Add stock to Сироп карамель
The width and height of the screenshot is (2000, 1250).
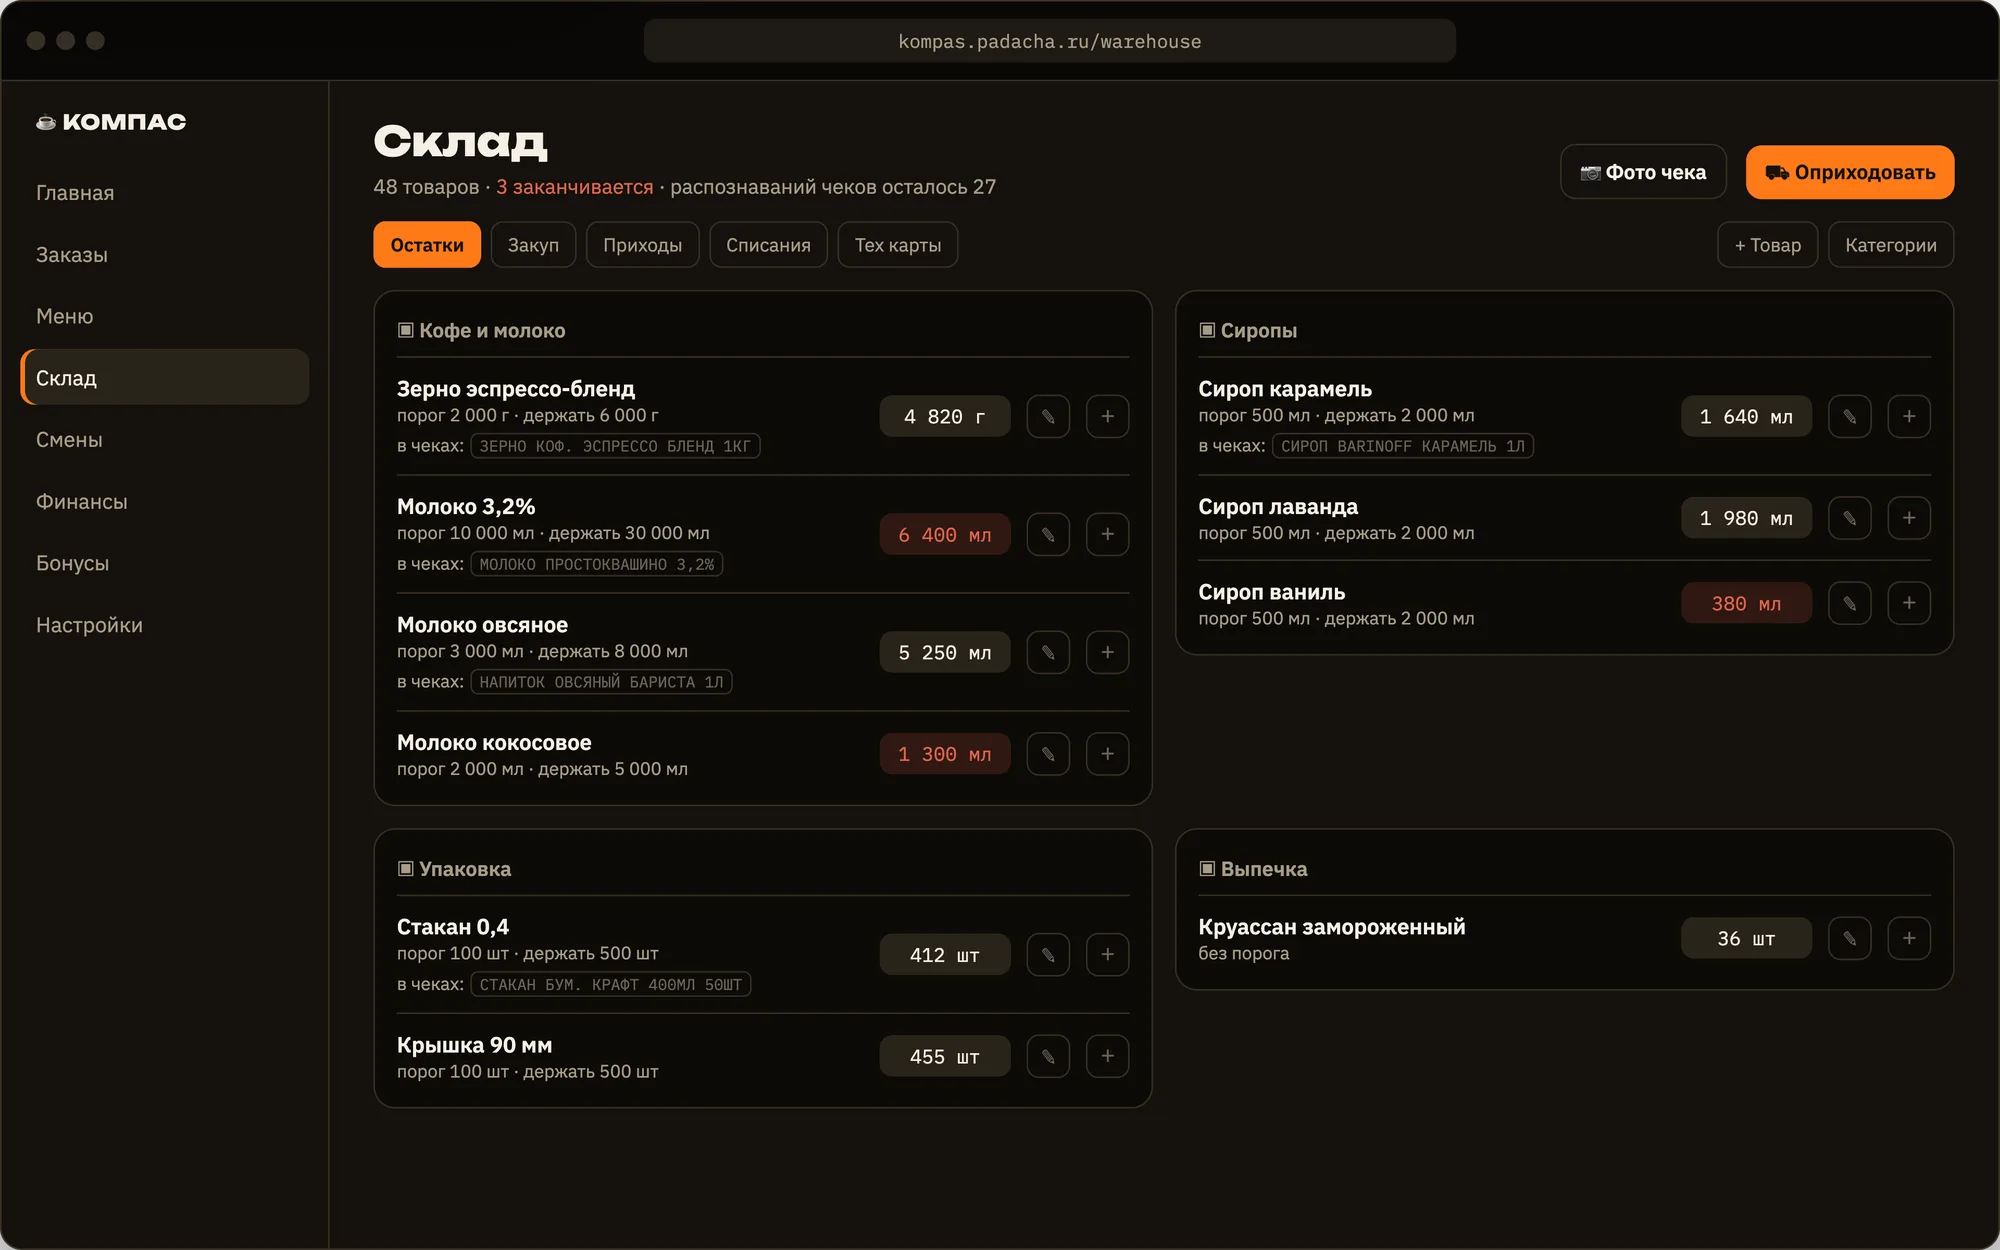click(1909, 417)
